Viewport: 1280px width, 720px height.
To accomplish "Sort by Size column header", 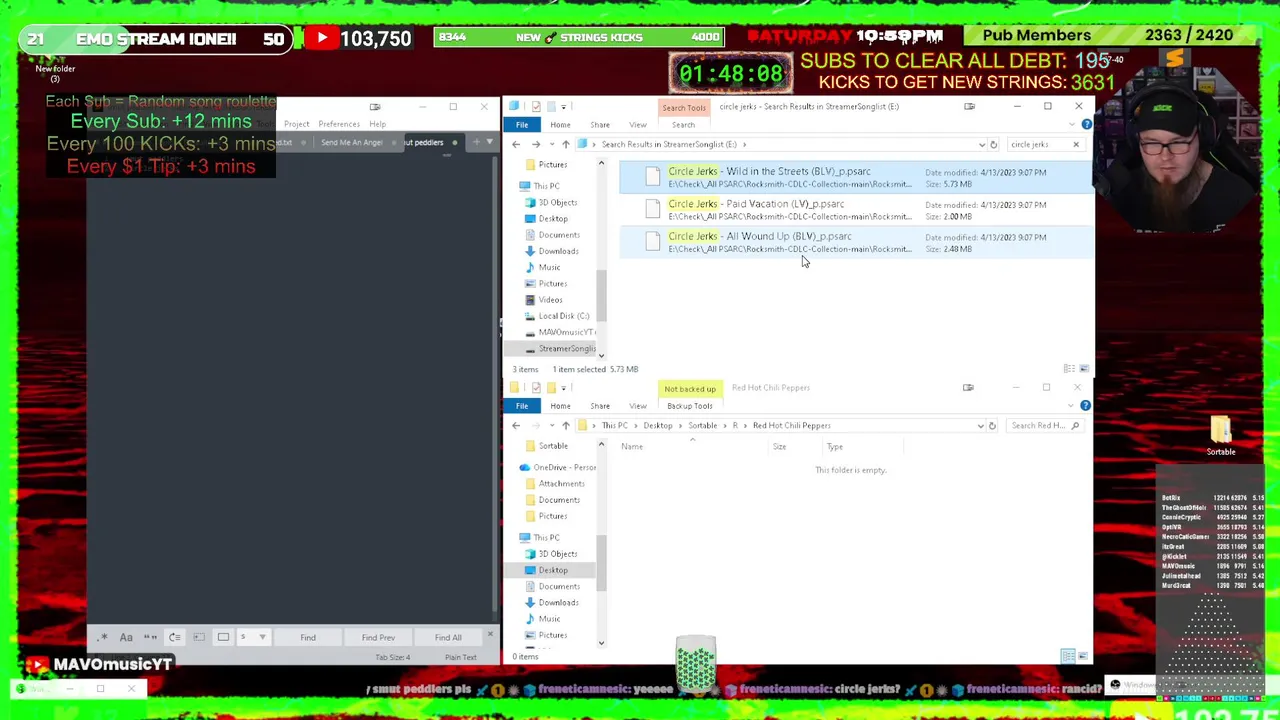I will [779, 446].
